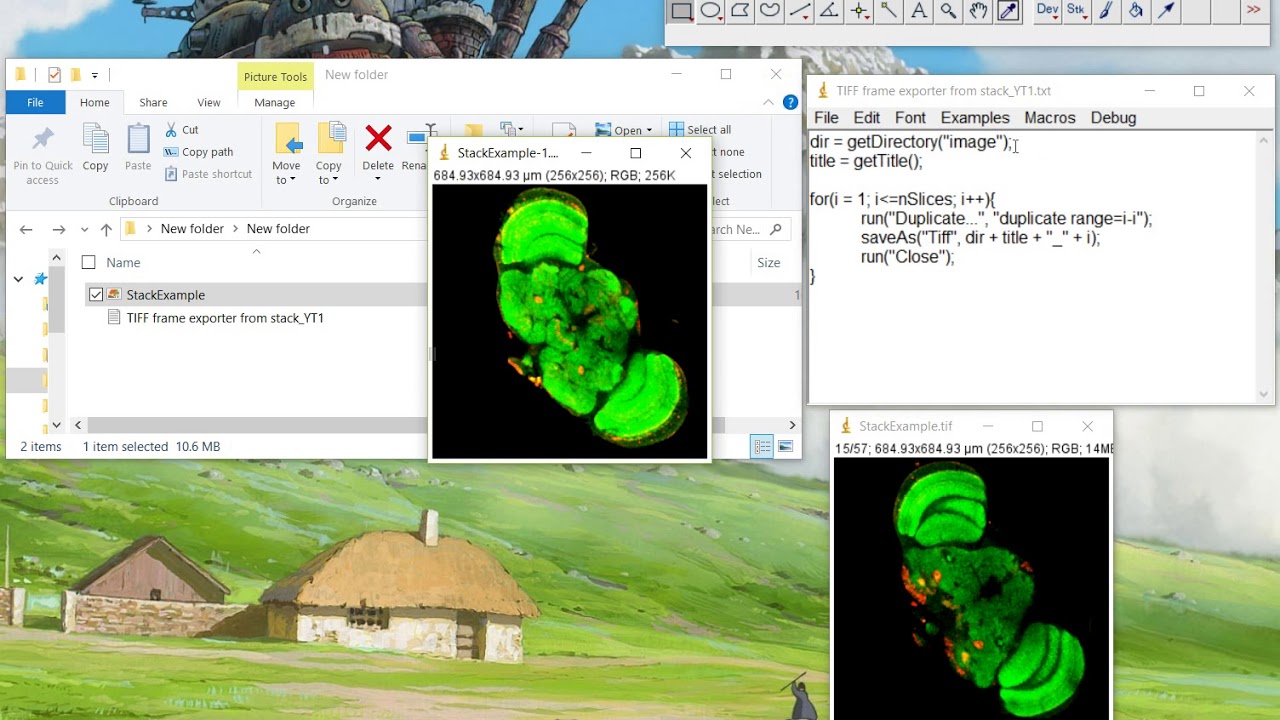The width and height of the screenshot is (1280, 720).
Task: Select the Wand tracing tool
Action: pos(888,11)
